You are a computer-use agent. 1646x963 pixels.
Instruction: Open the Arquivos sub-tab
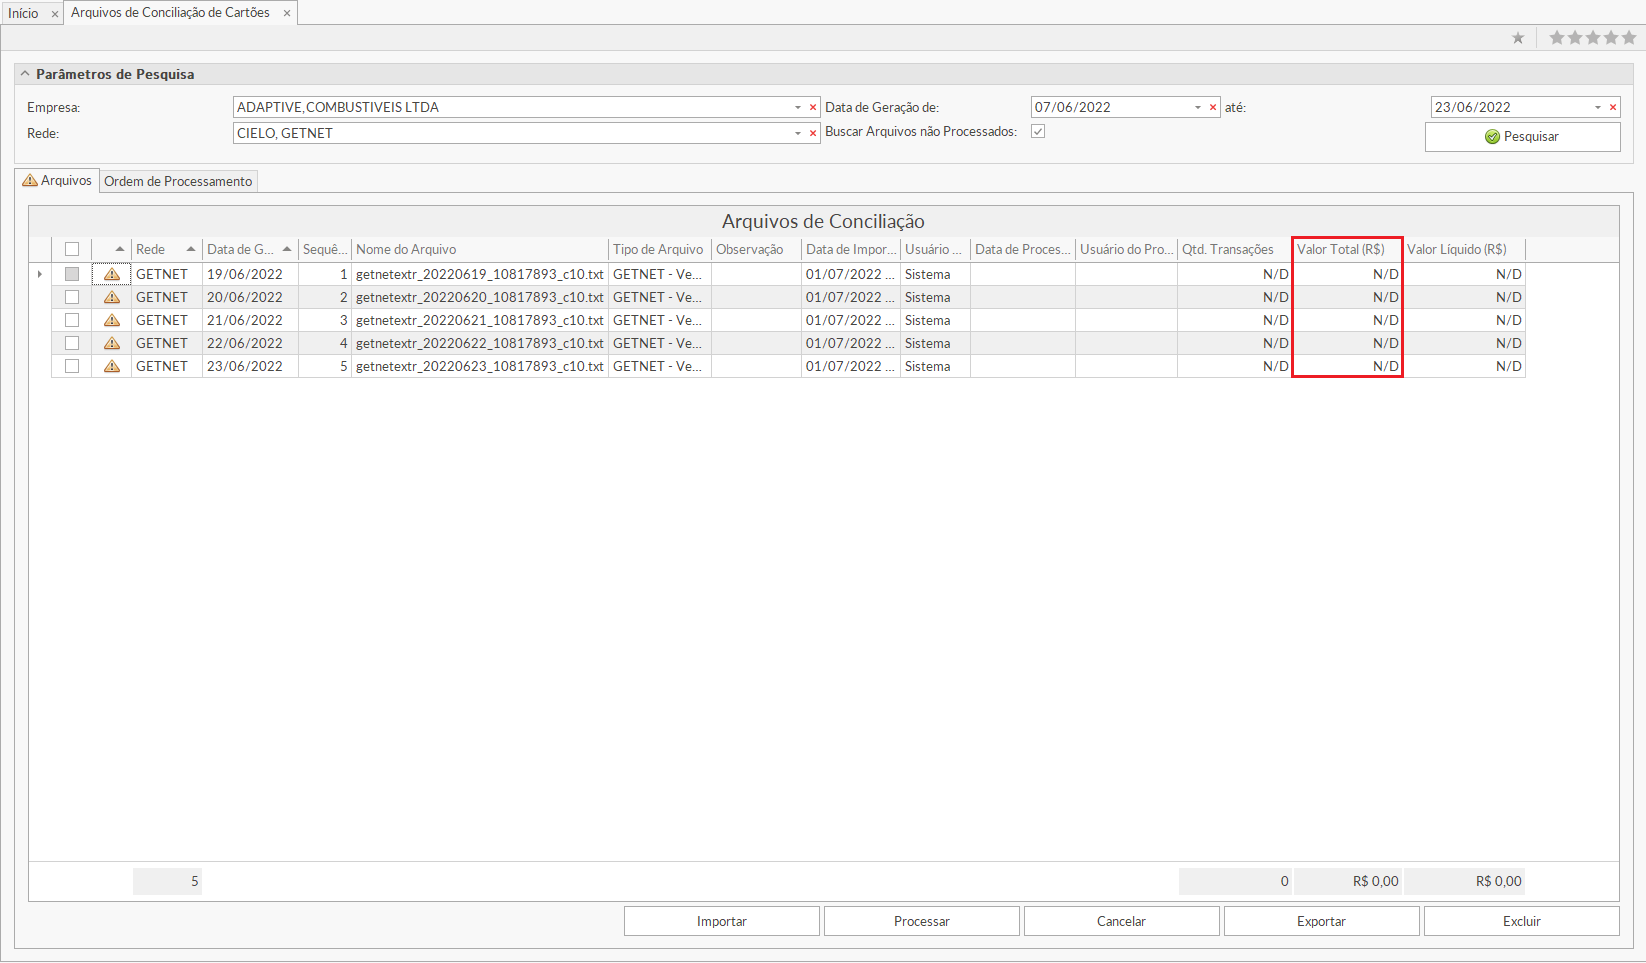[58, 180]
